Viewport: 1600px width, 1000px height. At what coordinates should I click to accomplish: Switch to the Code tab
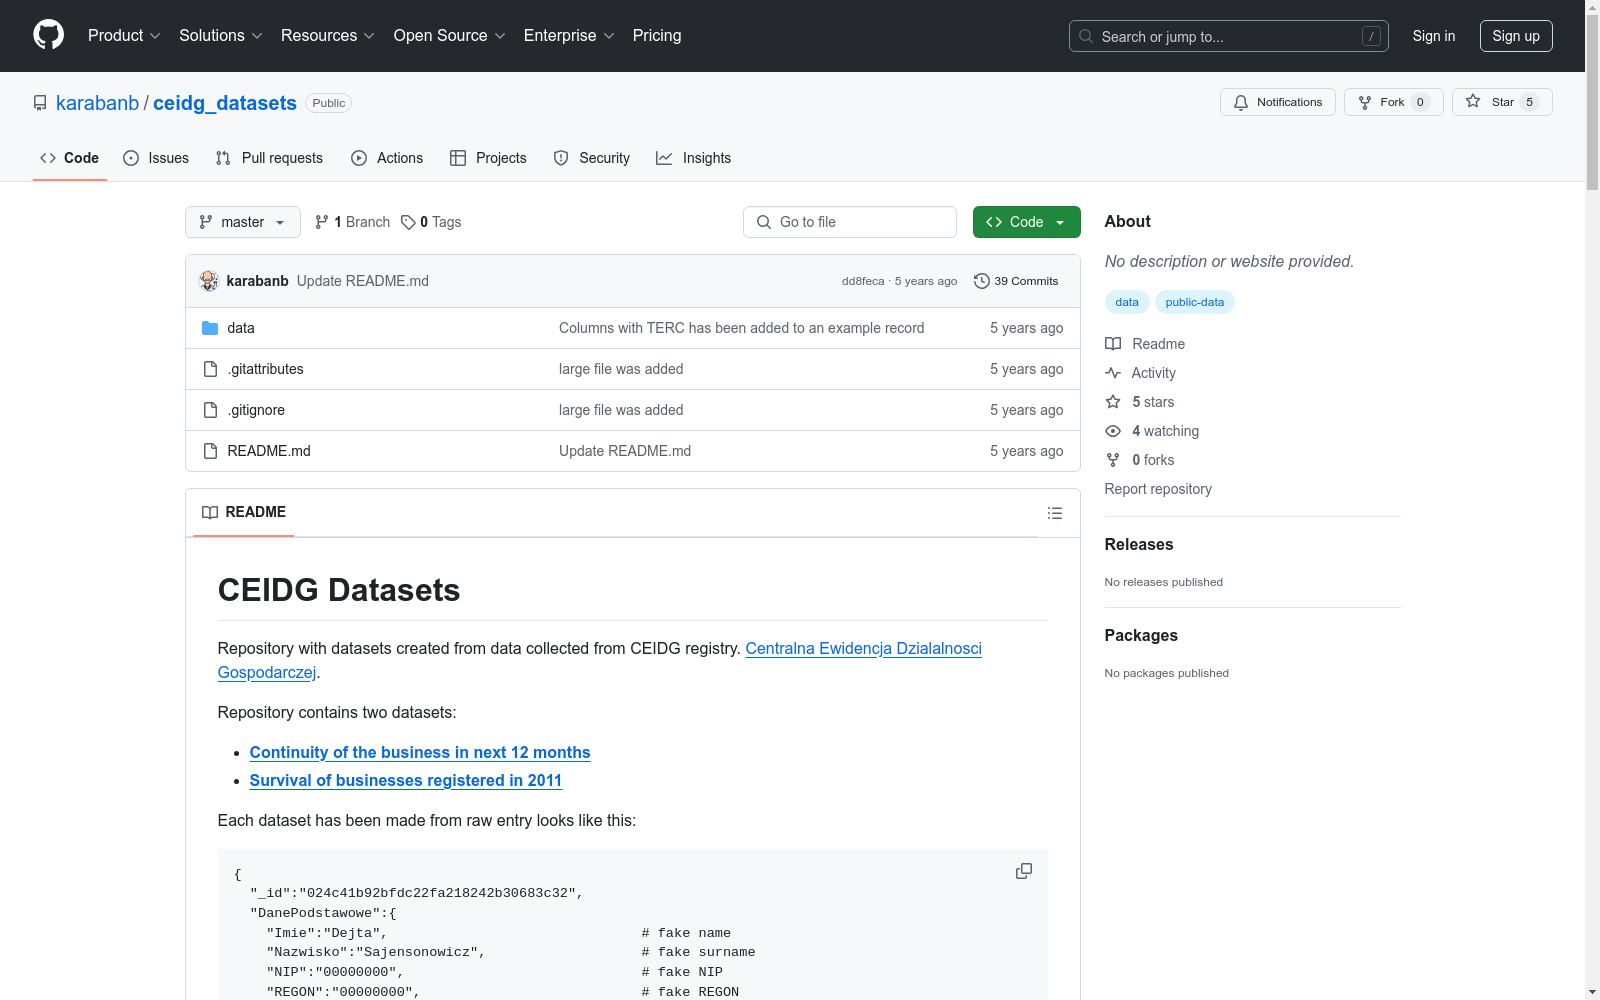pos(69,158)
